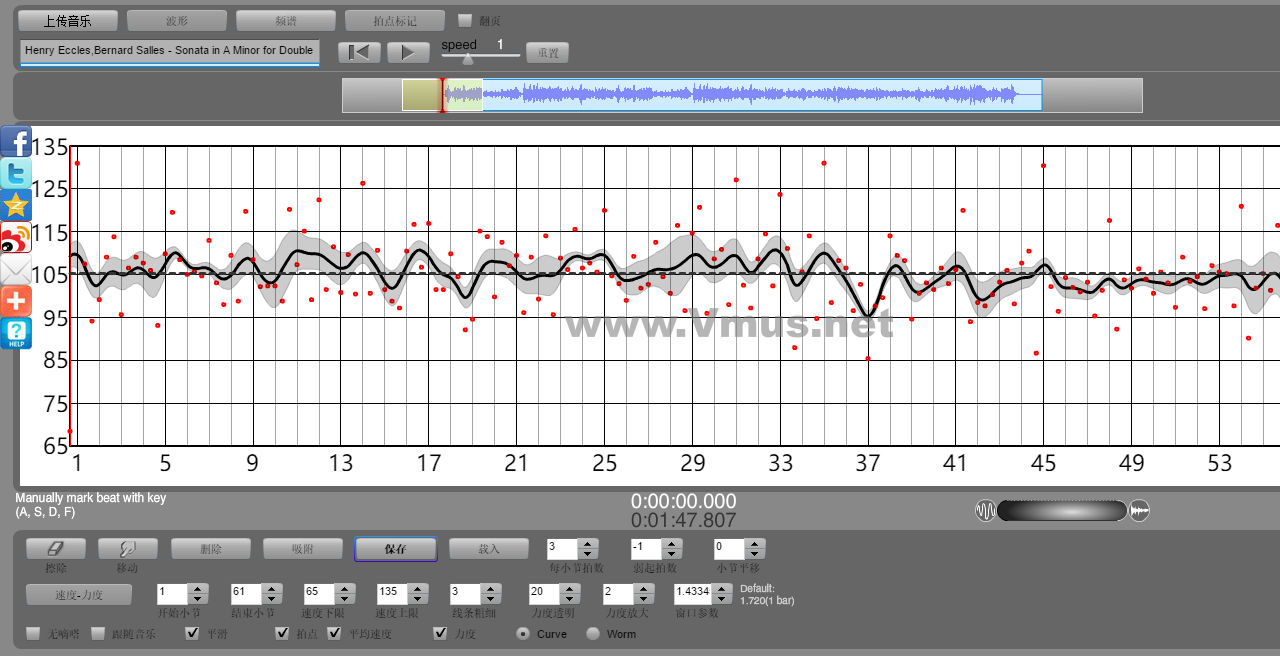
Task: Uncheck the 平均速度 checkbox
Action: pos(334,634)
